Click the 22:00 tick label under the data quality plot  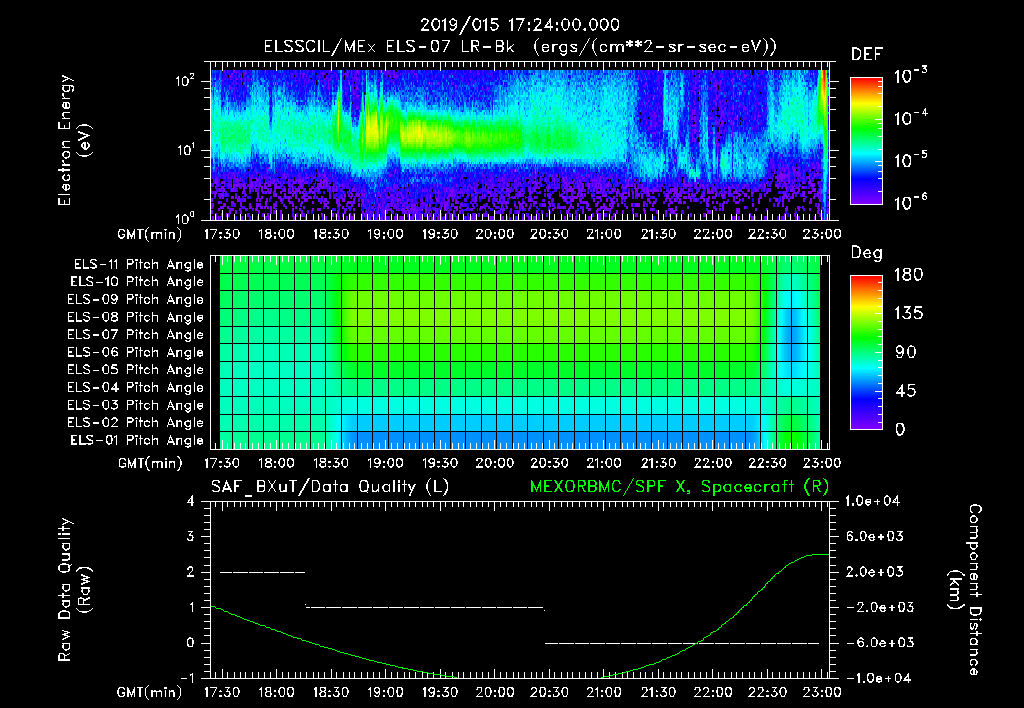tap(712, 692)
